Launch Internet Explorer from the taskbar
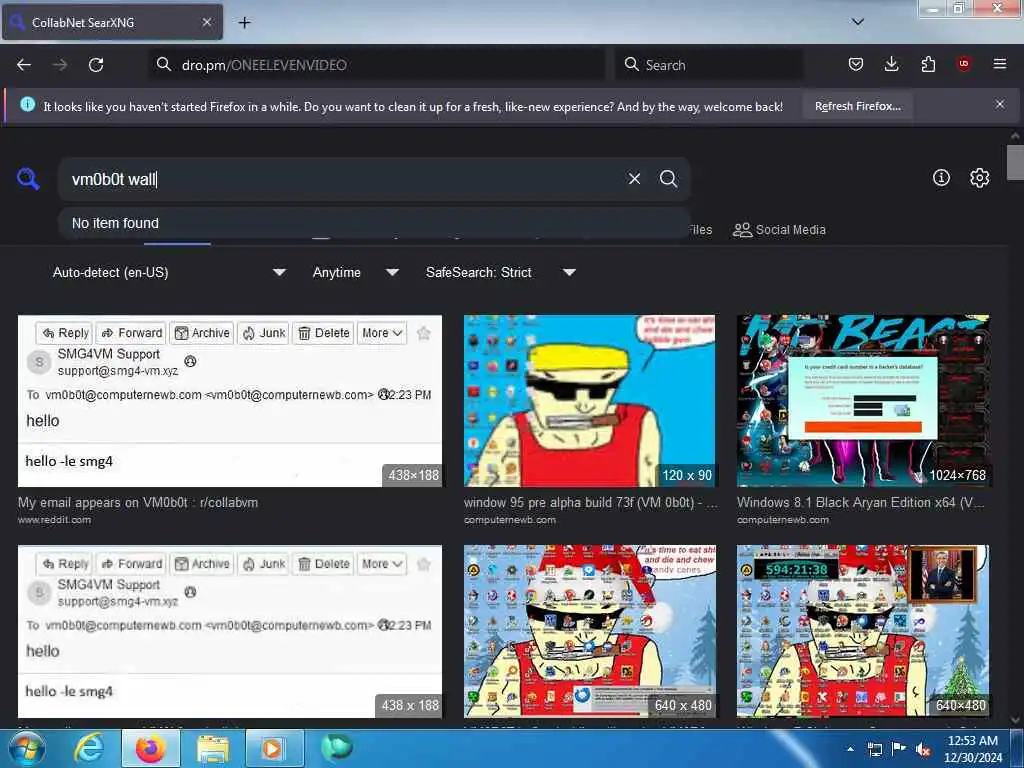The width and height of the screenshot is (1024, 768). 89,748
